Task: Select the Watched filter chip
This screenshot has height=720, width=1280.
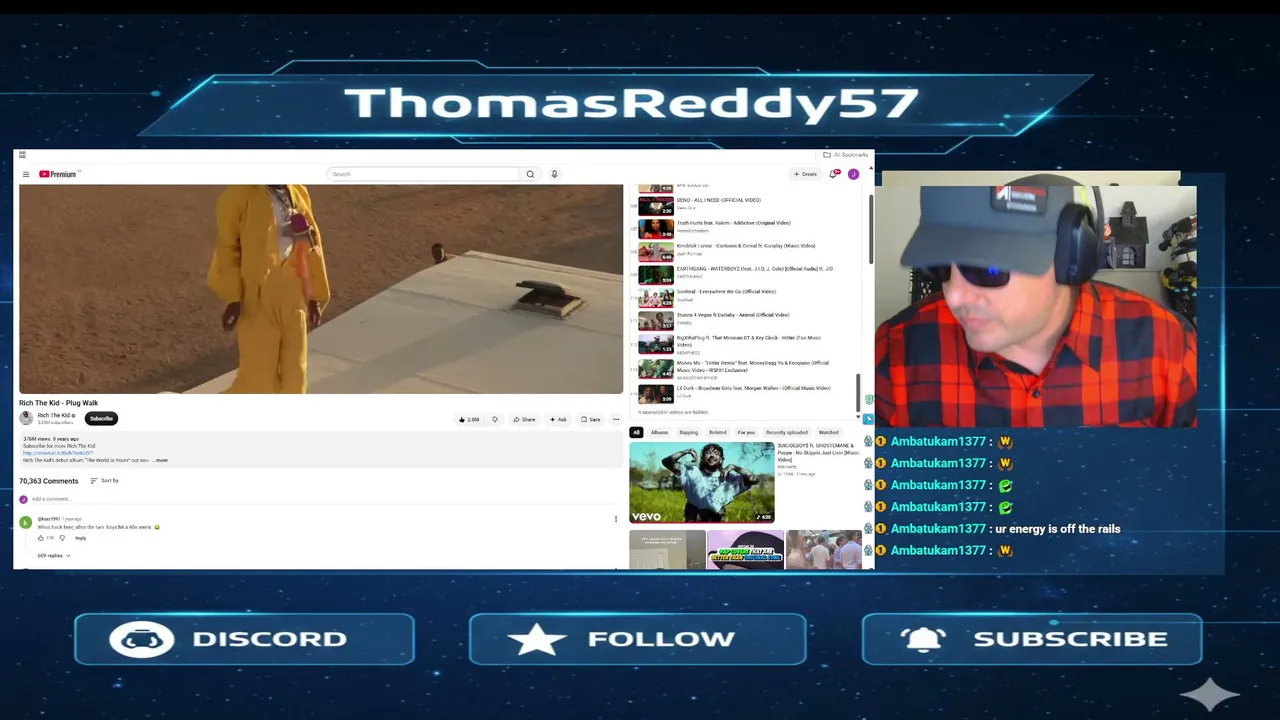Action: pyautogui.click(x=829, y=433)
